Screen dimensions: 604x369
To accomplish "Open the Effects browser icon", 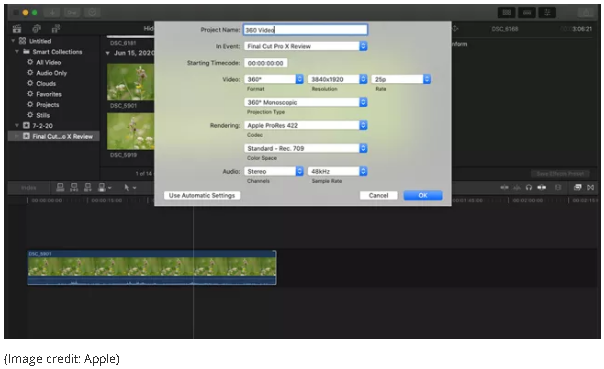I will coord(577,187).
